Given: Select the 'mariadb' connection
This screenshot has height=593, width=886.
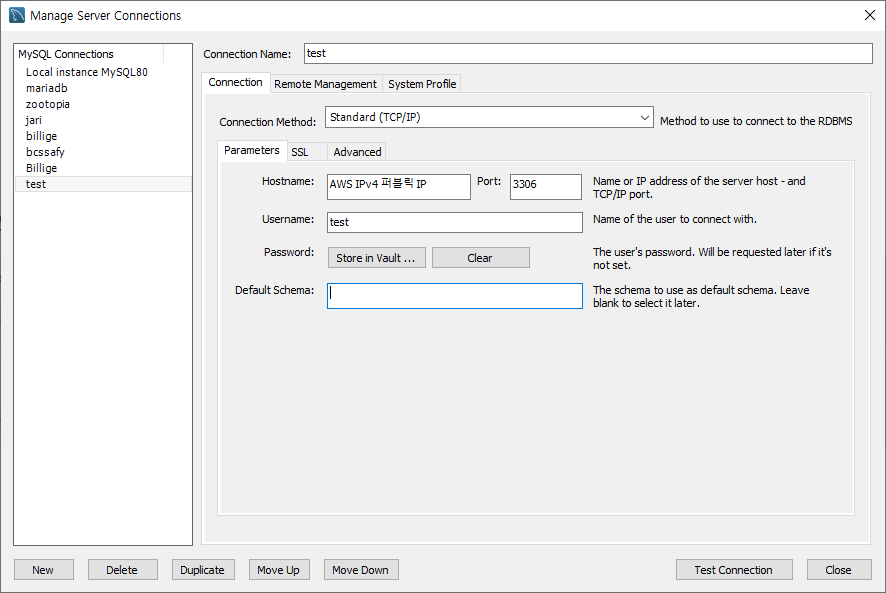Looking at the screenshot, I should point(103,88).
